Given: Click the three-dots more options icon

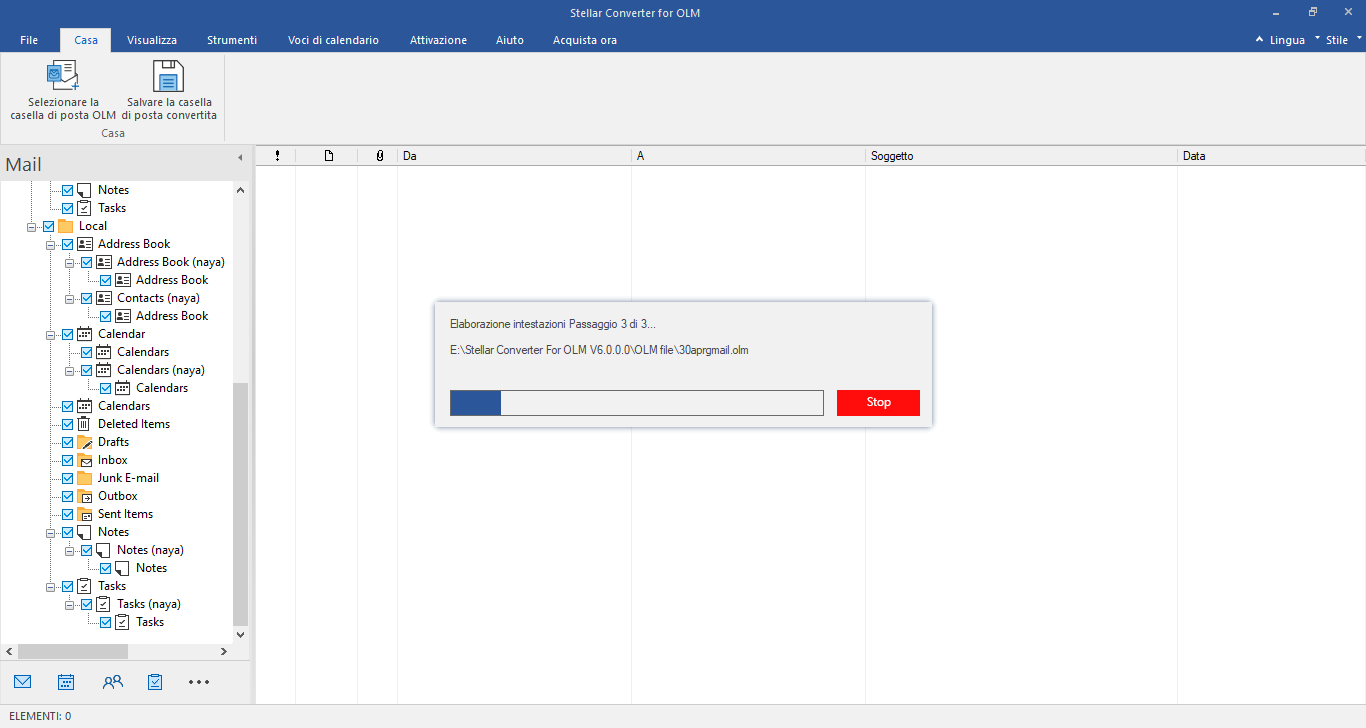Looking at the screenshot, I should coord(199,682).
